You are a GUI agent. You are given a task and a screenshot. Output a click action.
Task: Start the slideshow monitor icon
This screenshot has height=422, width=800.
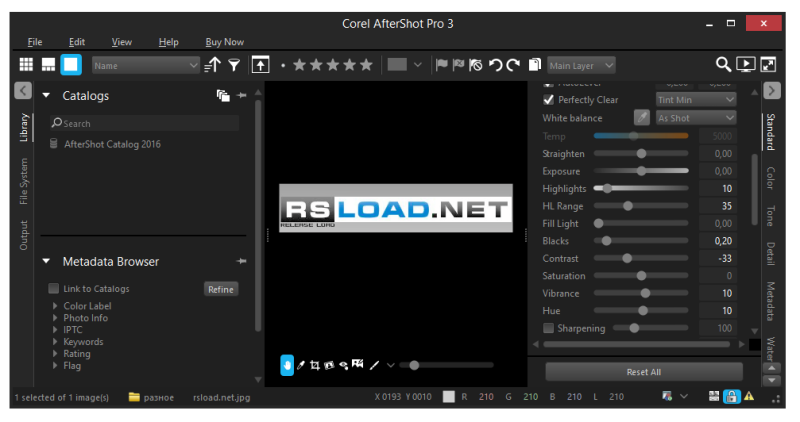[x=746, y=64]
